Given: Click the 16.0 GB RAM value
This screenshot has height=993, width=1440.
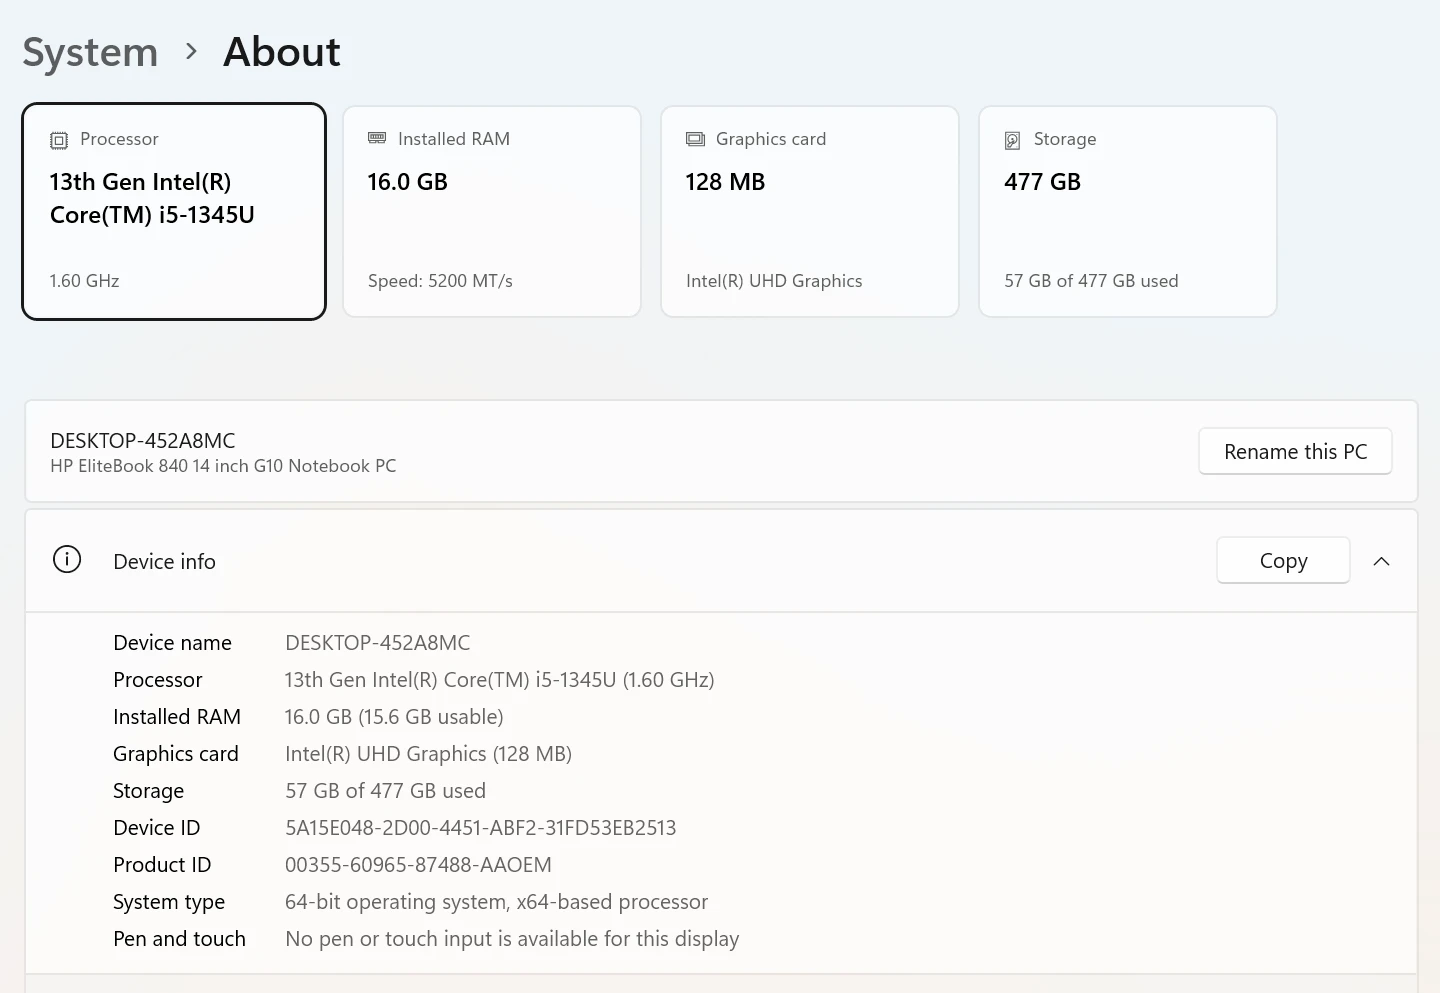Looking at the screenshot, I should coord(408,182).
